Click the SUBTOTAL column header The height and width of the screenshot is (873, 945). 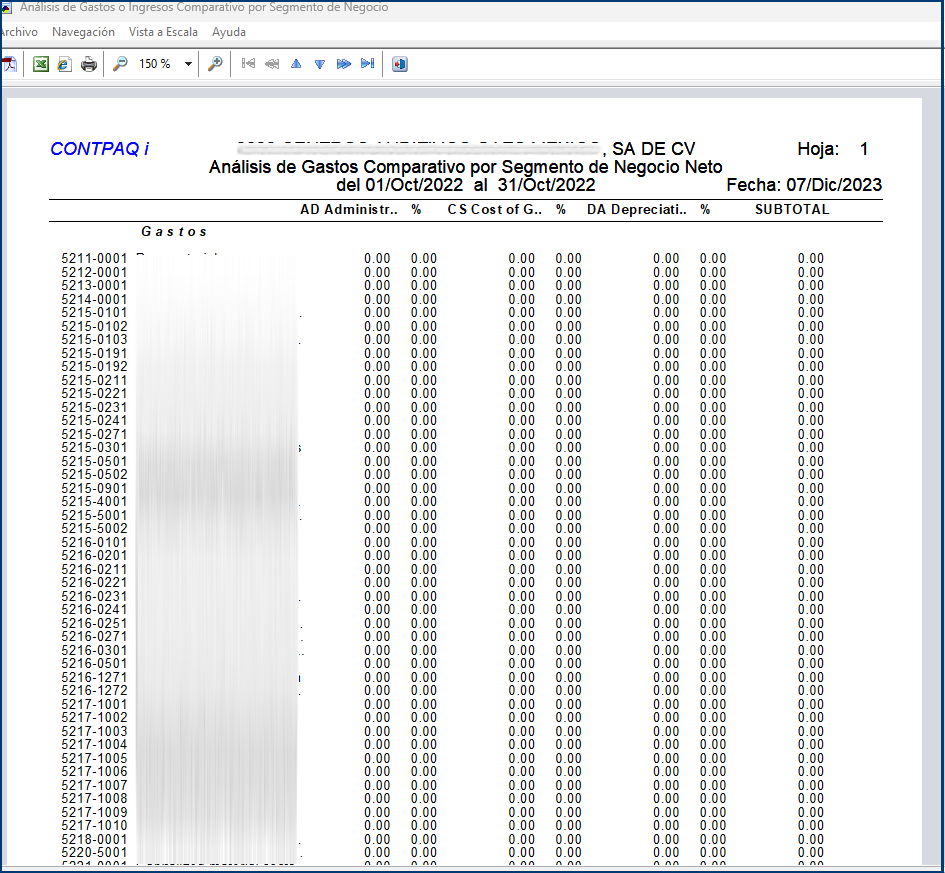coord(792,210)
